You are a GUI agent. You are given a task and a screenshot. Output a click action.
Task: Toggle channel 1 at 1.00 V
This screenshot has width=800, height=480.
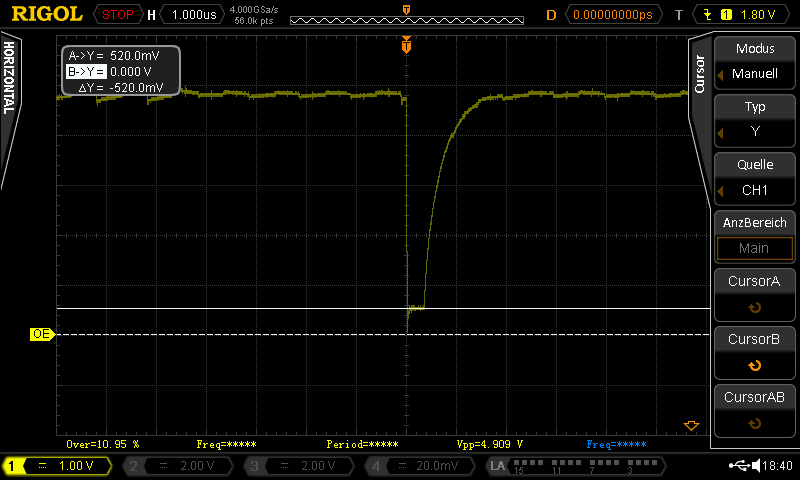(x=60, y=466)
